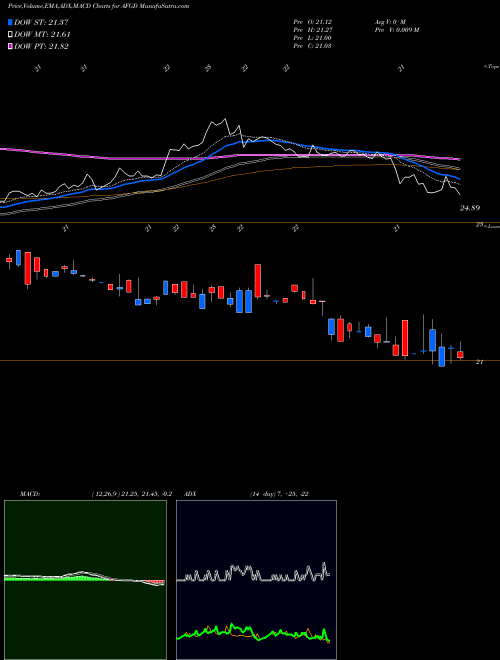Click the 'ADX' panel heading

(x=190, y=494)
